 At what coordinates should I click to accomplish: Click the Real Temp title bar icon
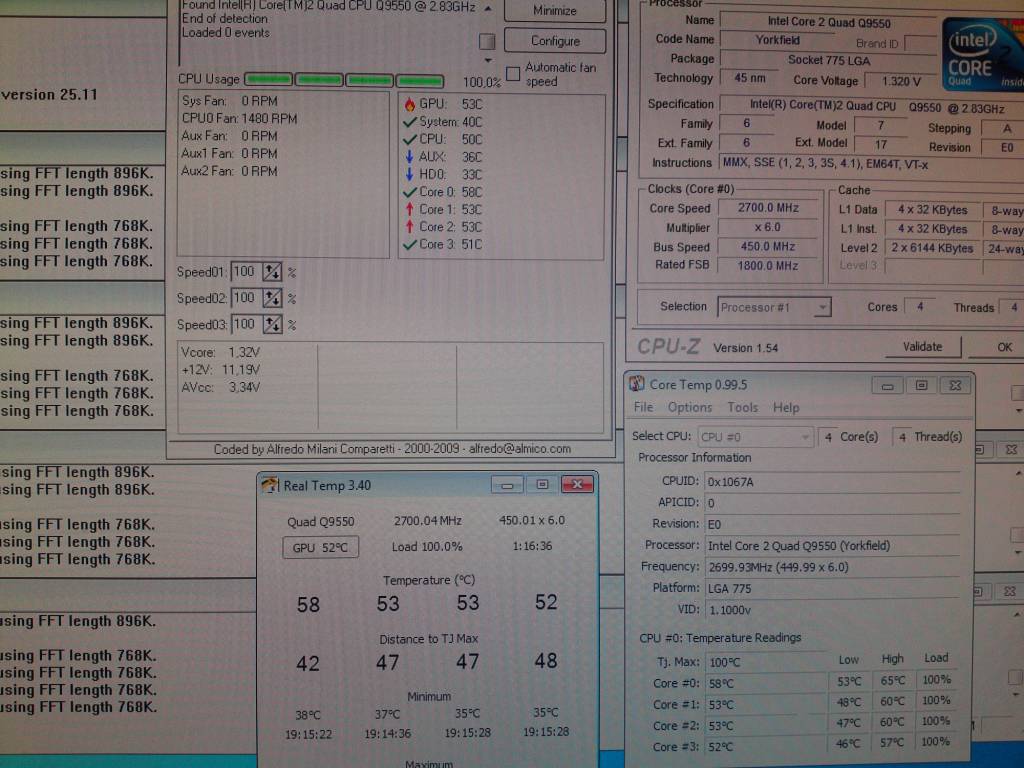(270, 485)
